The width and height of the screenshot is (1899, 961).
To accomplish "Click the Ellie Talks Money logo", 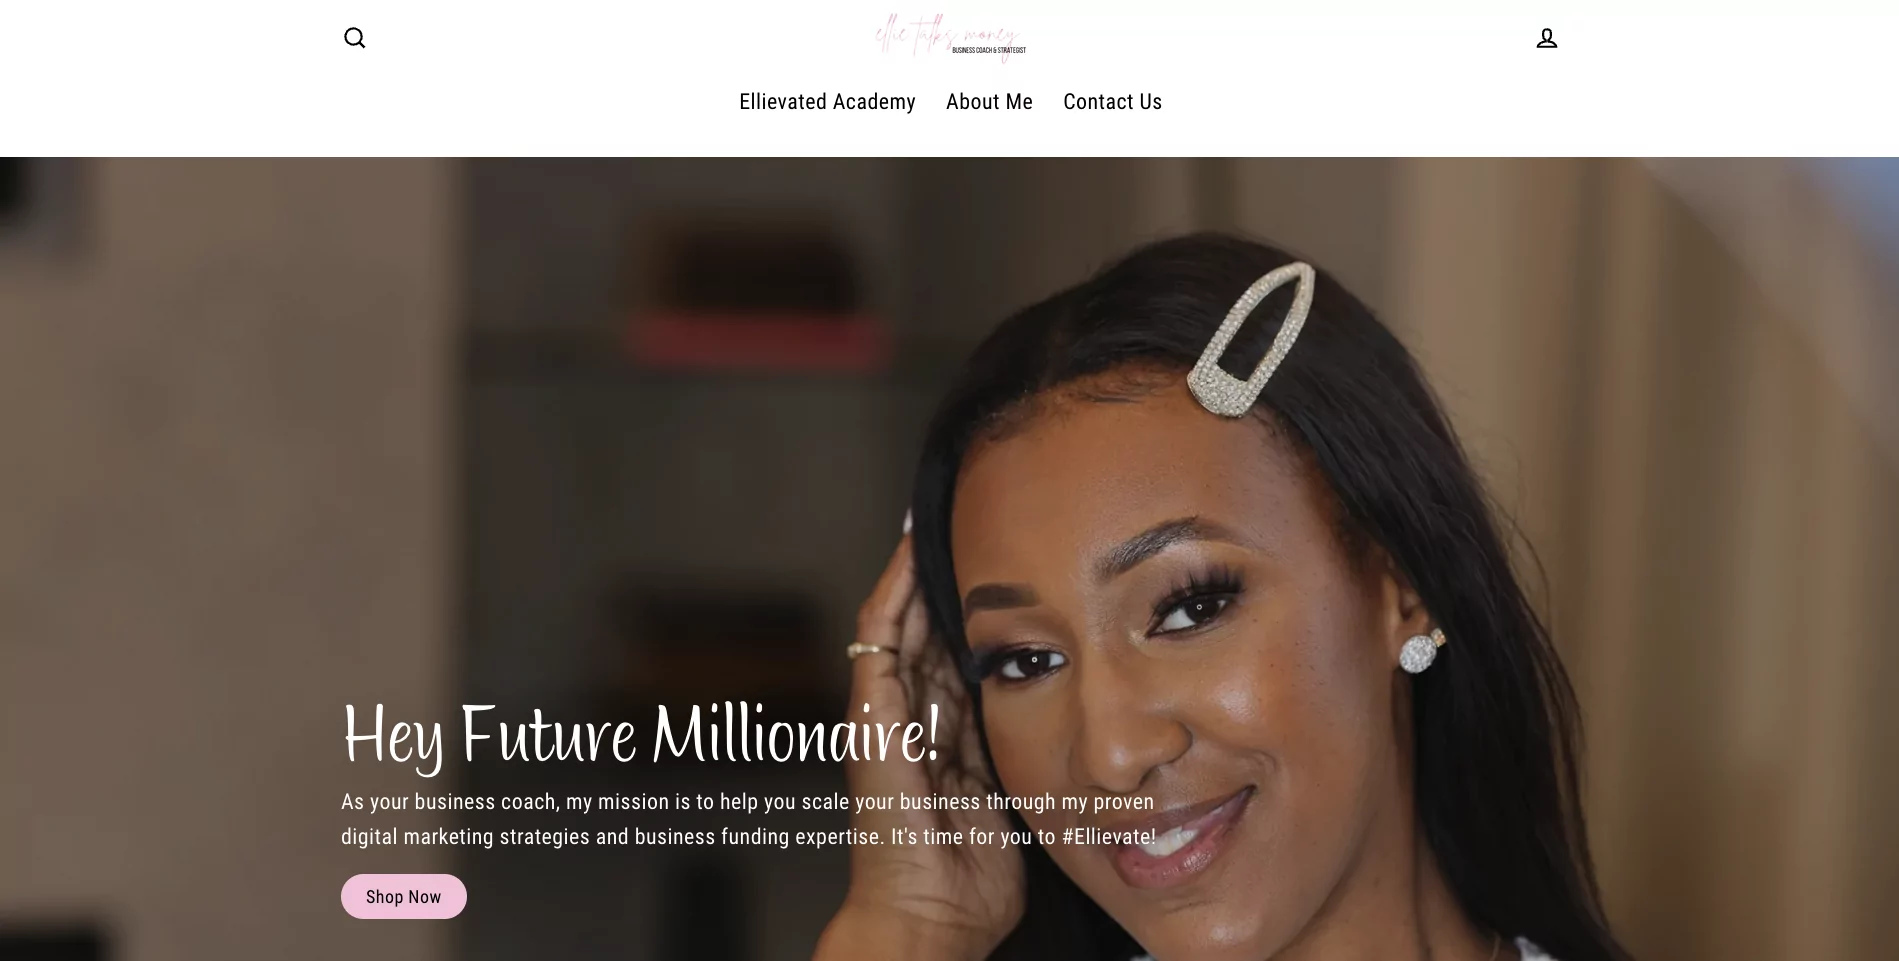I will coord(950,38).
